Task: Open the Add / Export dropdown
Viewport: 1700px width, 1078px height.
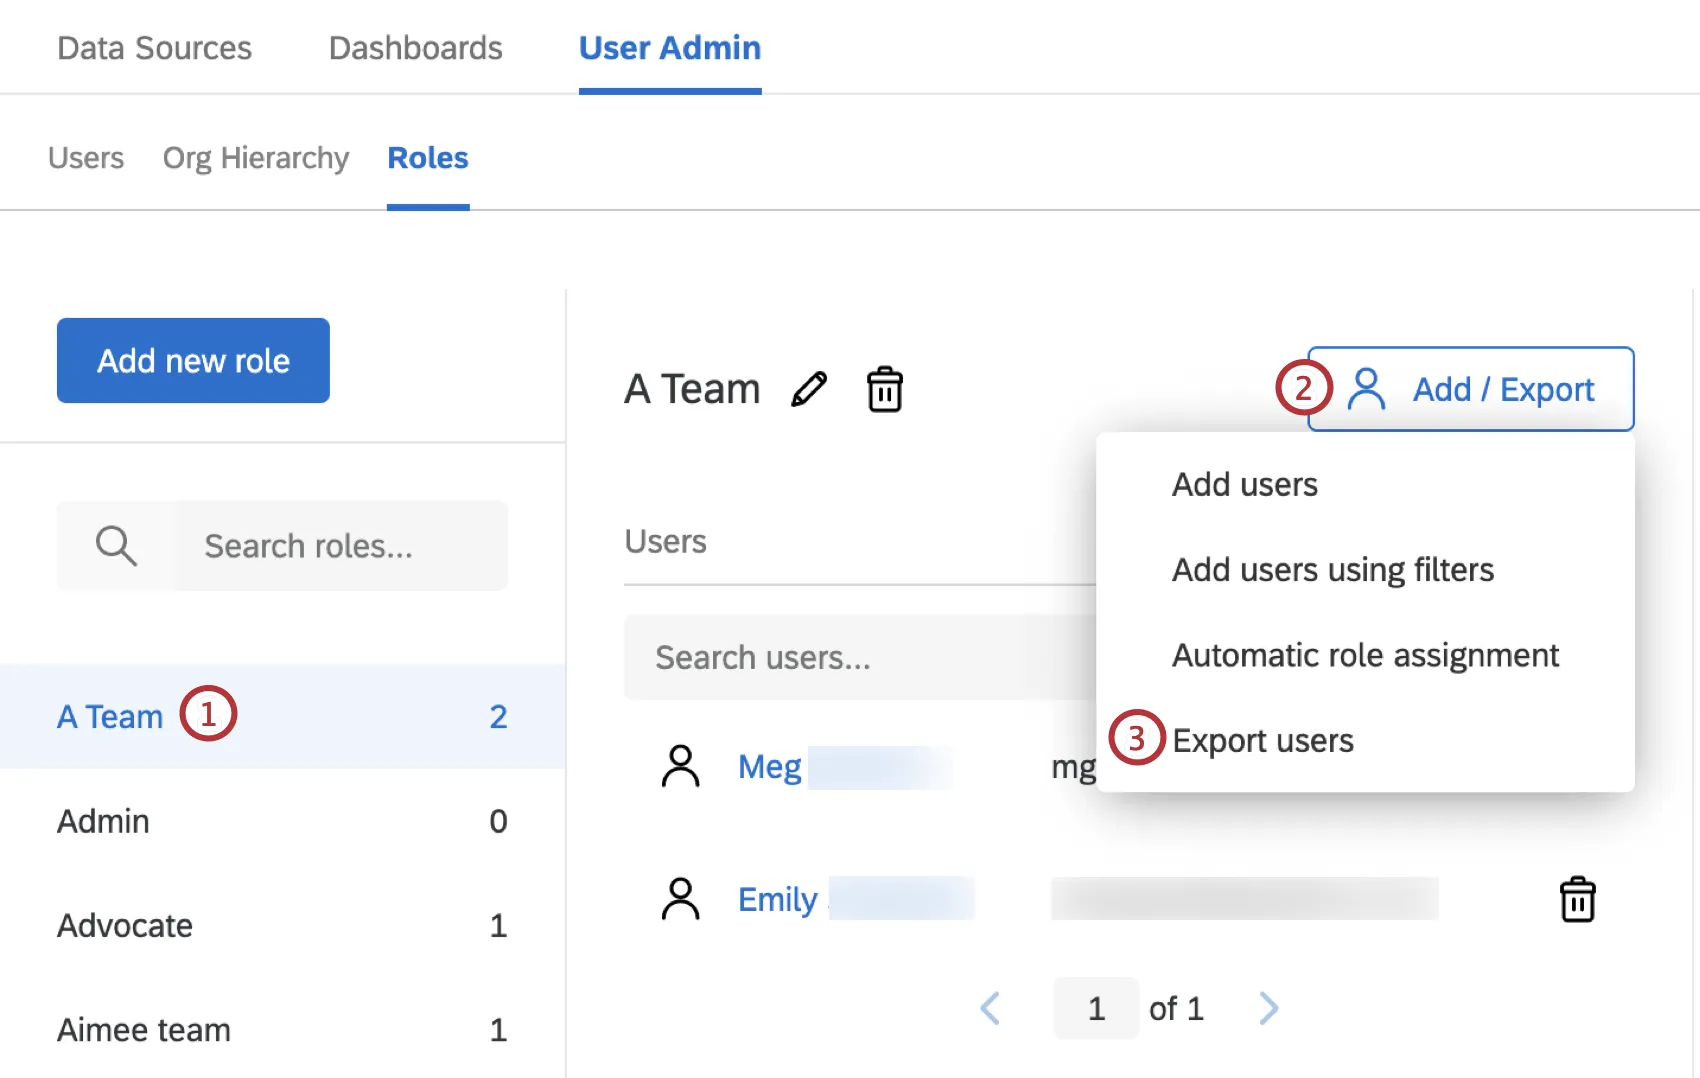Action: 1470,389
